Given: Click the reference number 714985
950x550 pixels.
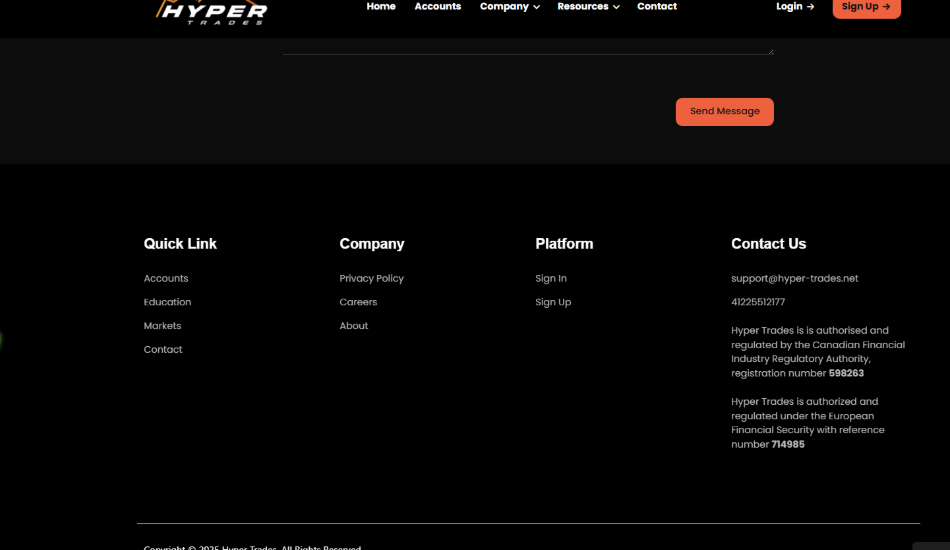Looking at the screenshot, I should (x=788, y=445).
